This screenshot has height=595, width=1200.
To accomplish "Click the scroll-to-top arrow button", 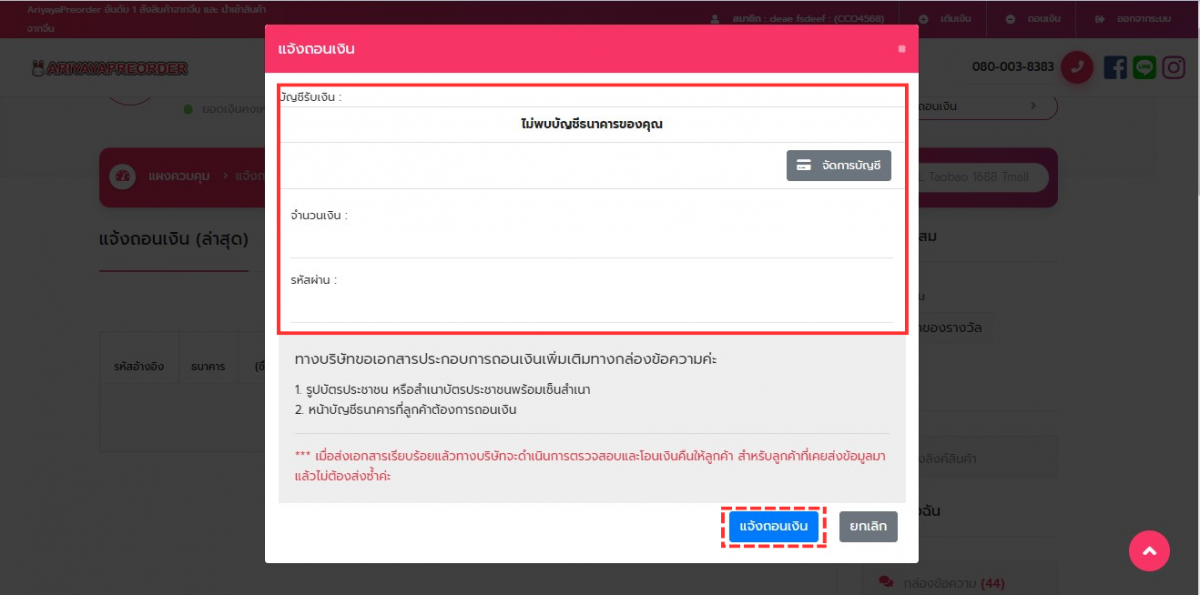I will pyautogui.click(x=1149, y=551).
